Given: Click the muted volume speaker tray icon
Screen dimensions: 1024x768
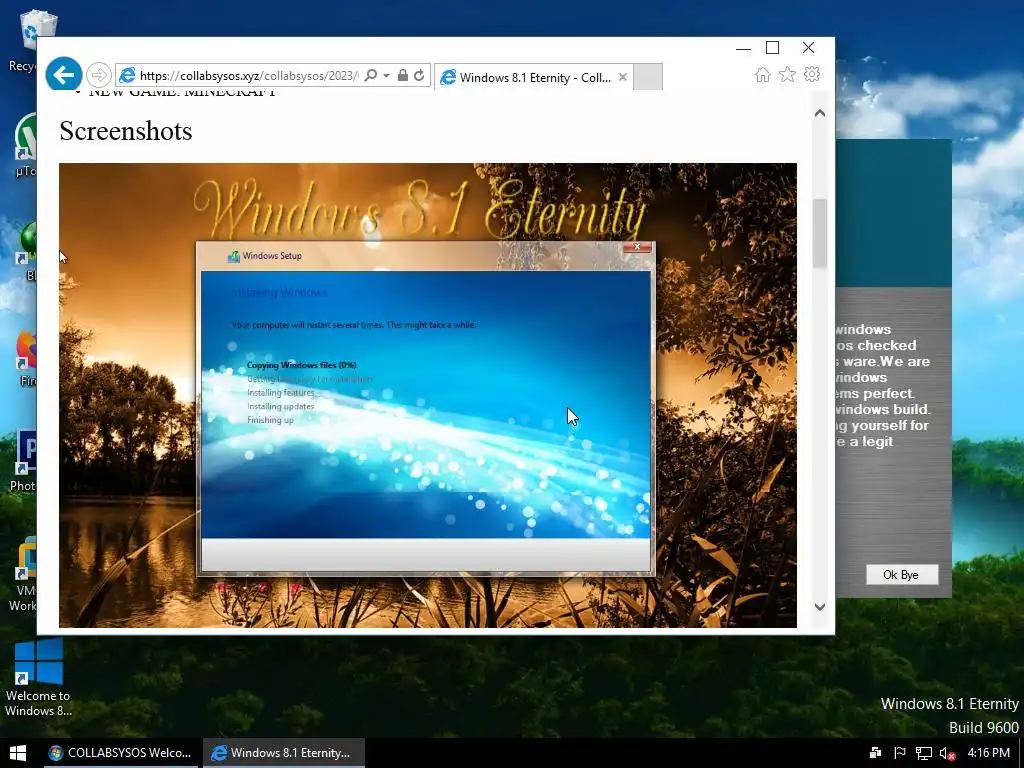Looking at the screenshot, I should click(x=947, y=754).
